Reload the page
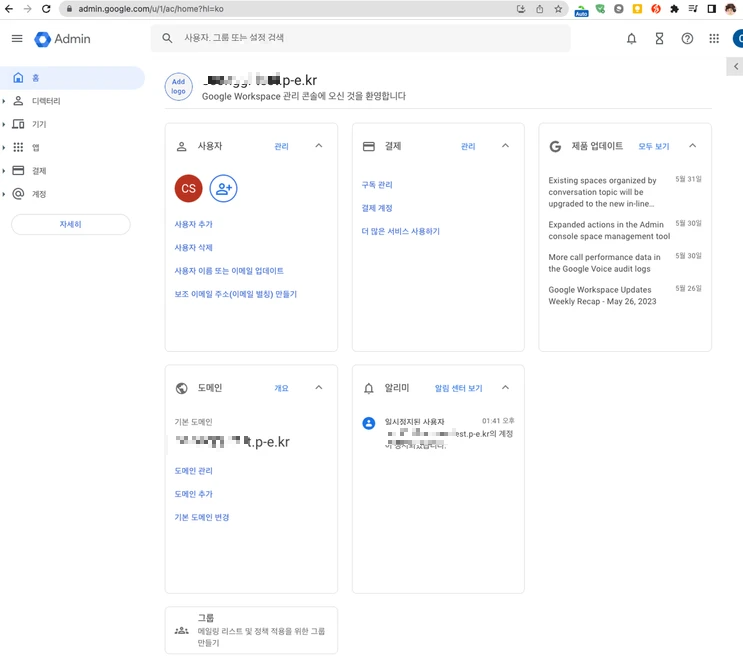The width and height of the screenshot is (743, 664). (x=46, y=9)
